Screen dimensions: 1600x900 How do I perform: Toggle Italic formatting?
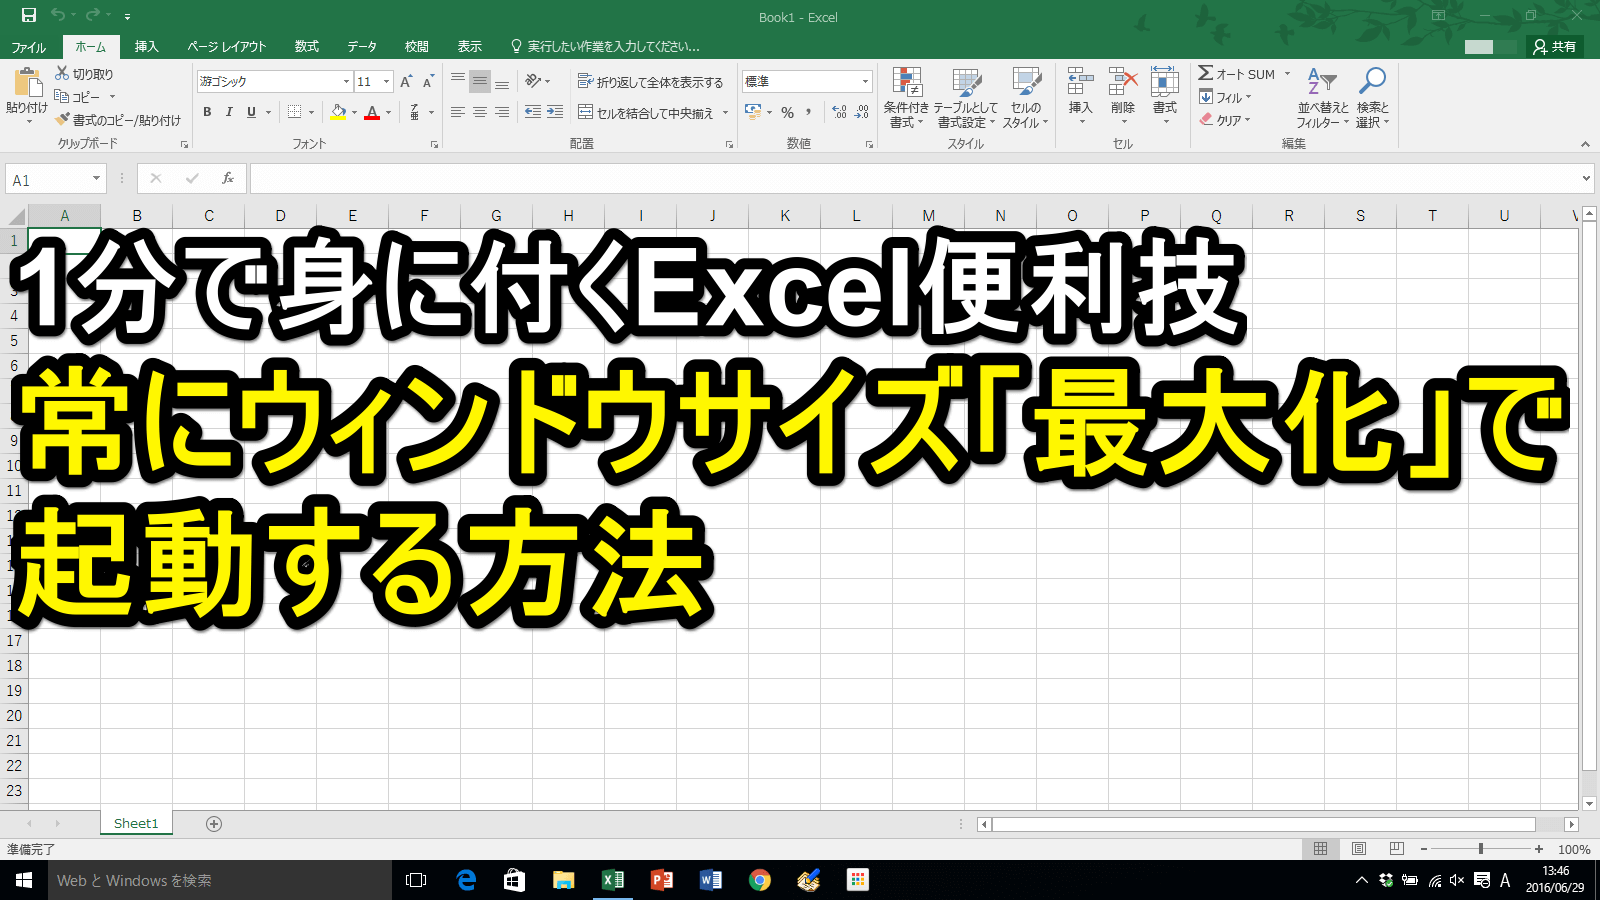pos(229,112)
